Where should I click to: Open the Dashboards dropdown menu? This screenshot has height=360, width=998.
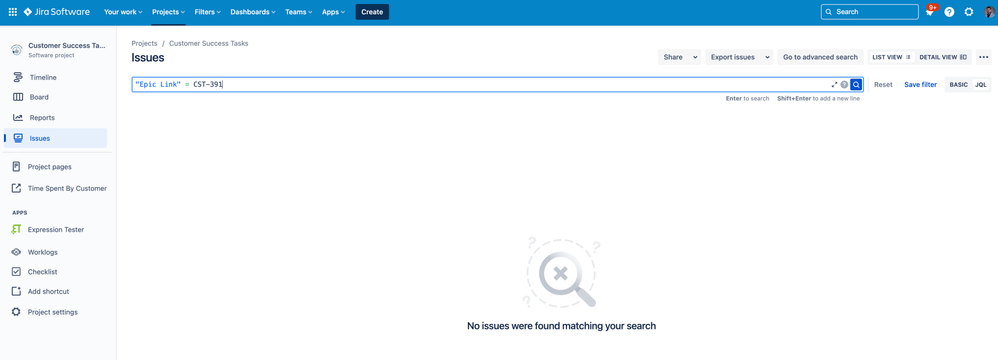tap(253, 12)
